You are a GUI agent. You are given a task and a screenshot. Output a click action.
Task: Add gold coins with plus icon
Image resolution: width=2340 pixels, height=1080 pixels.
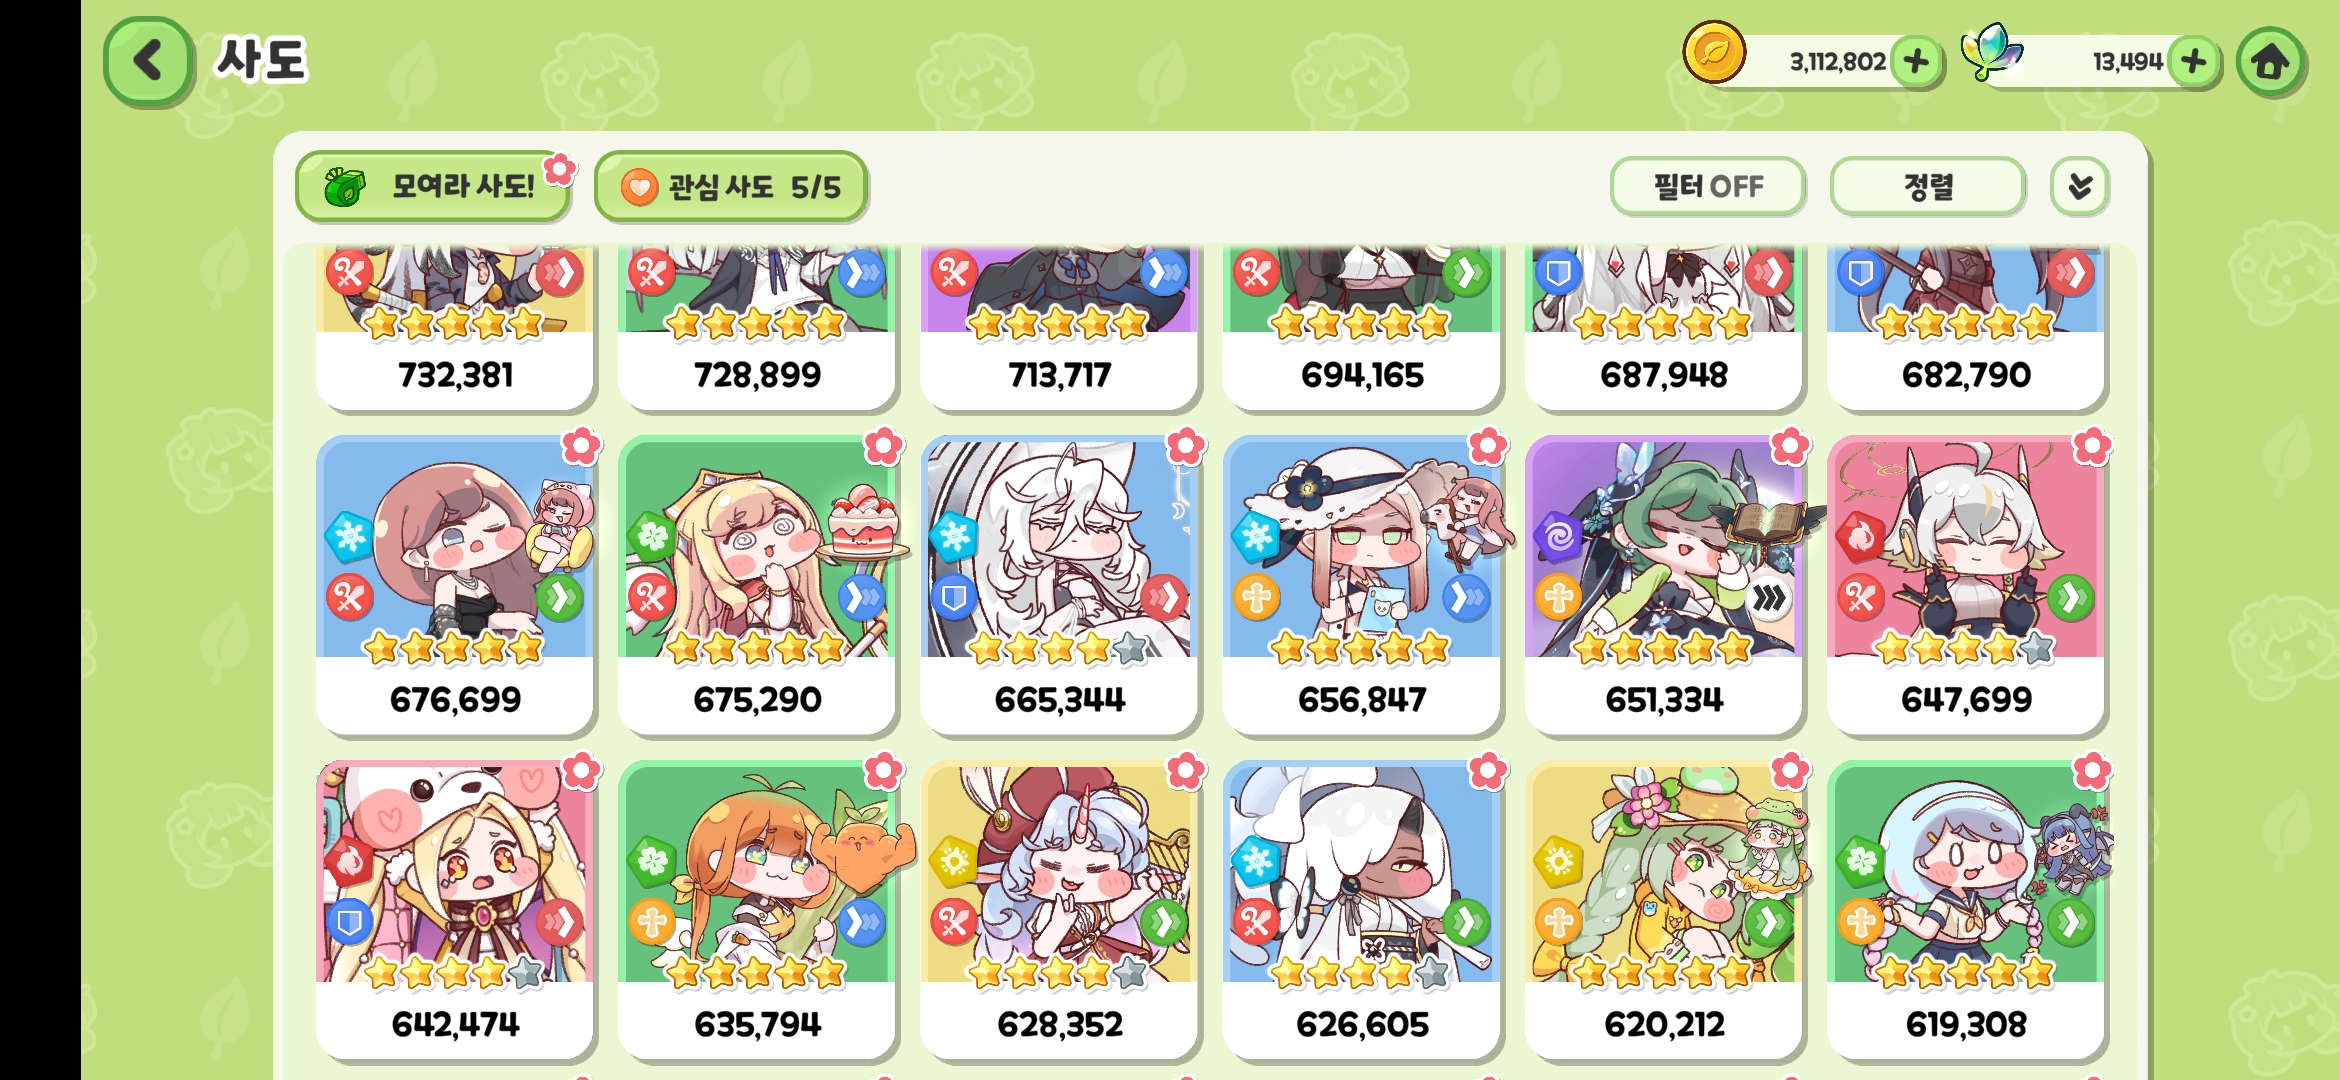click(1916, 62)
